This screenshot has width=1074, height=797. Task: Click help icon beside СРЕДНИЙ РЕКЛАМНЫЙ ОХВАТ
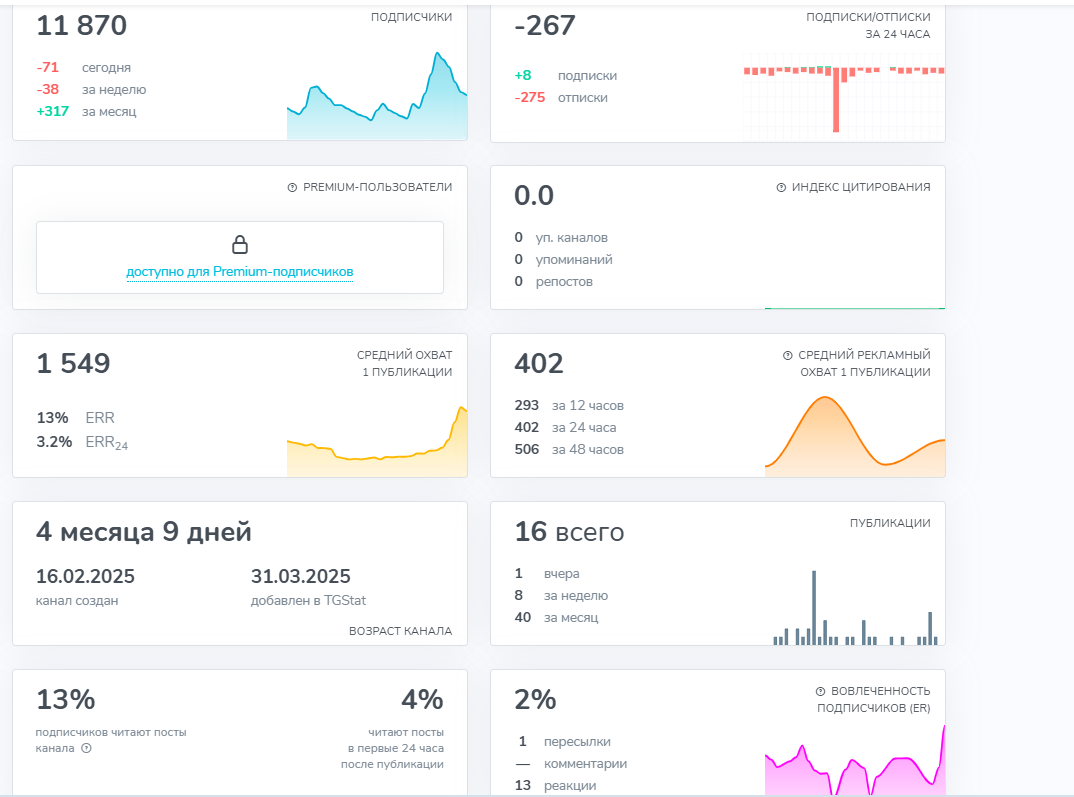[788, 355]
